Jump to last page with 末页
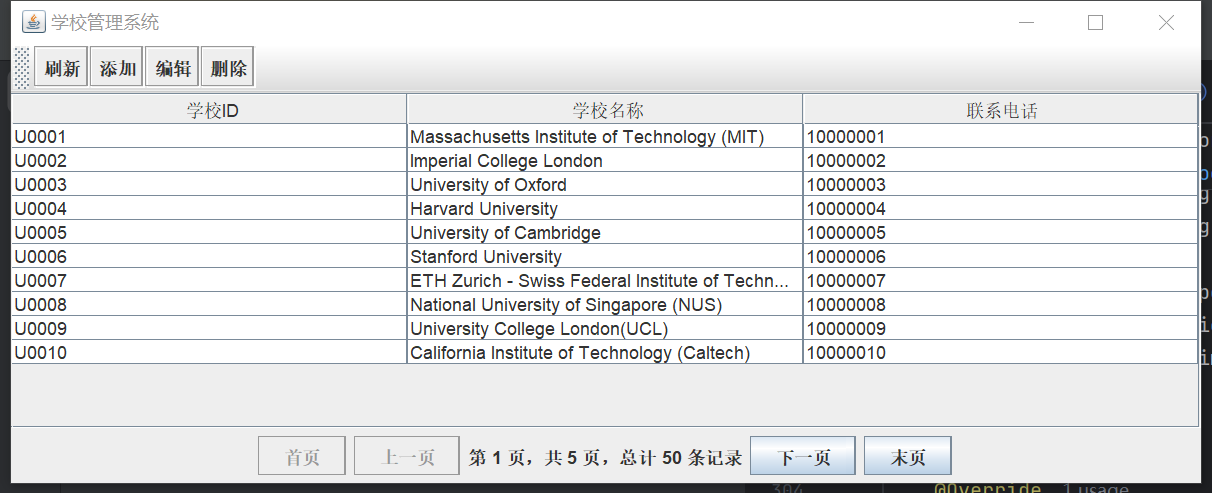This screenshot has width=1212, height=493. (x=908, y=456)
